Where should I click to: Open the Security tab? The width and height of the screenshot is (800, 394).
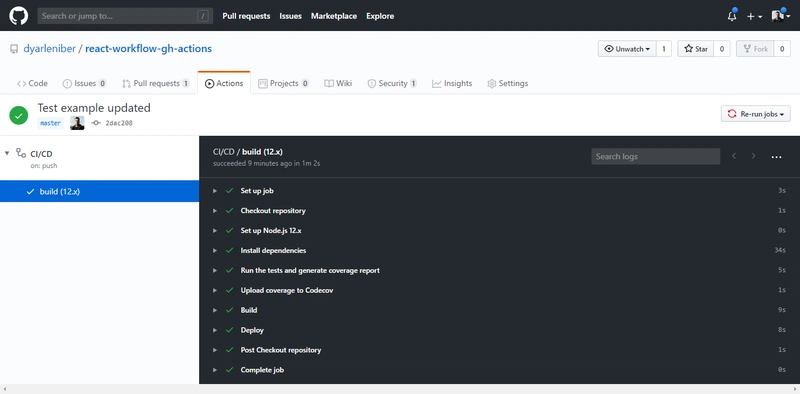(x=392, y=83)
